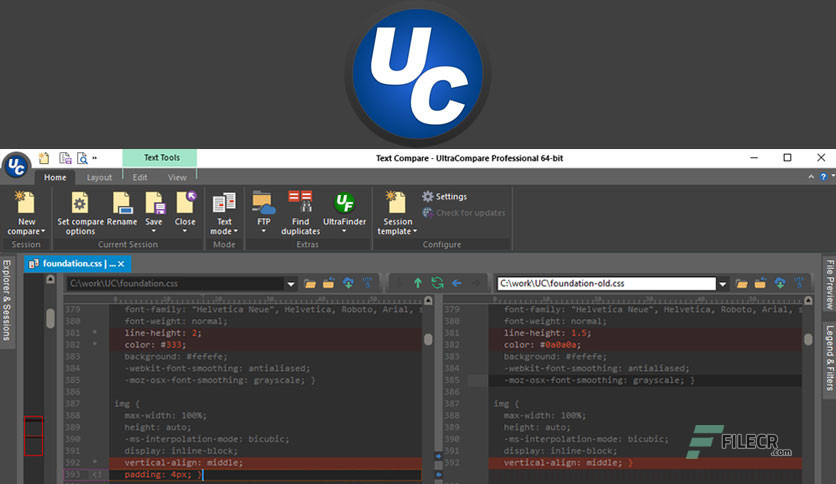Screen dimensions: 836x484
Task: Click the overview map scrollbar thumb
Action: (x=51, y=318)
